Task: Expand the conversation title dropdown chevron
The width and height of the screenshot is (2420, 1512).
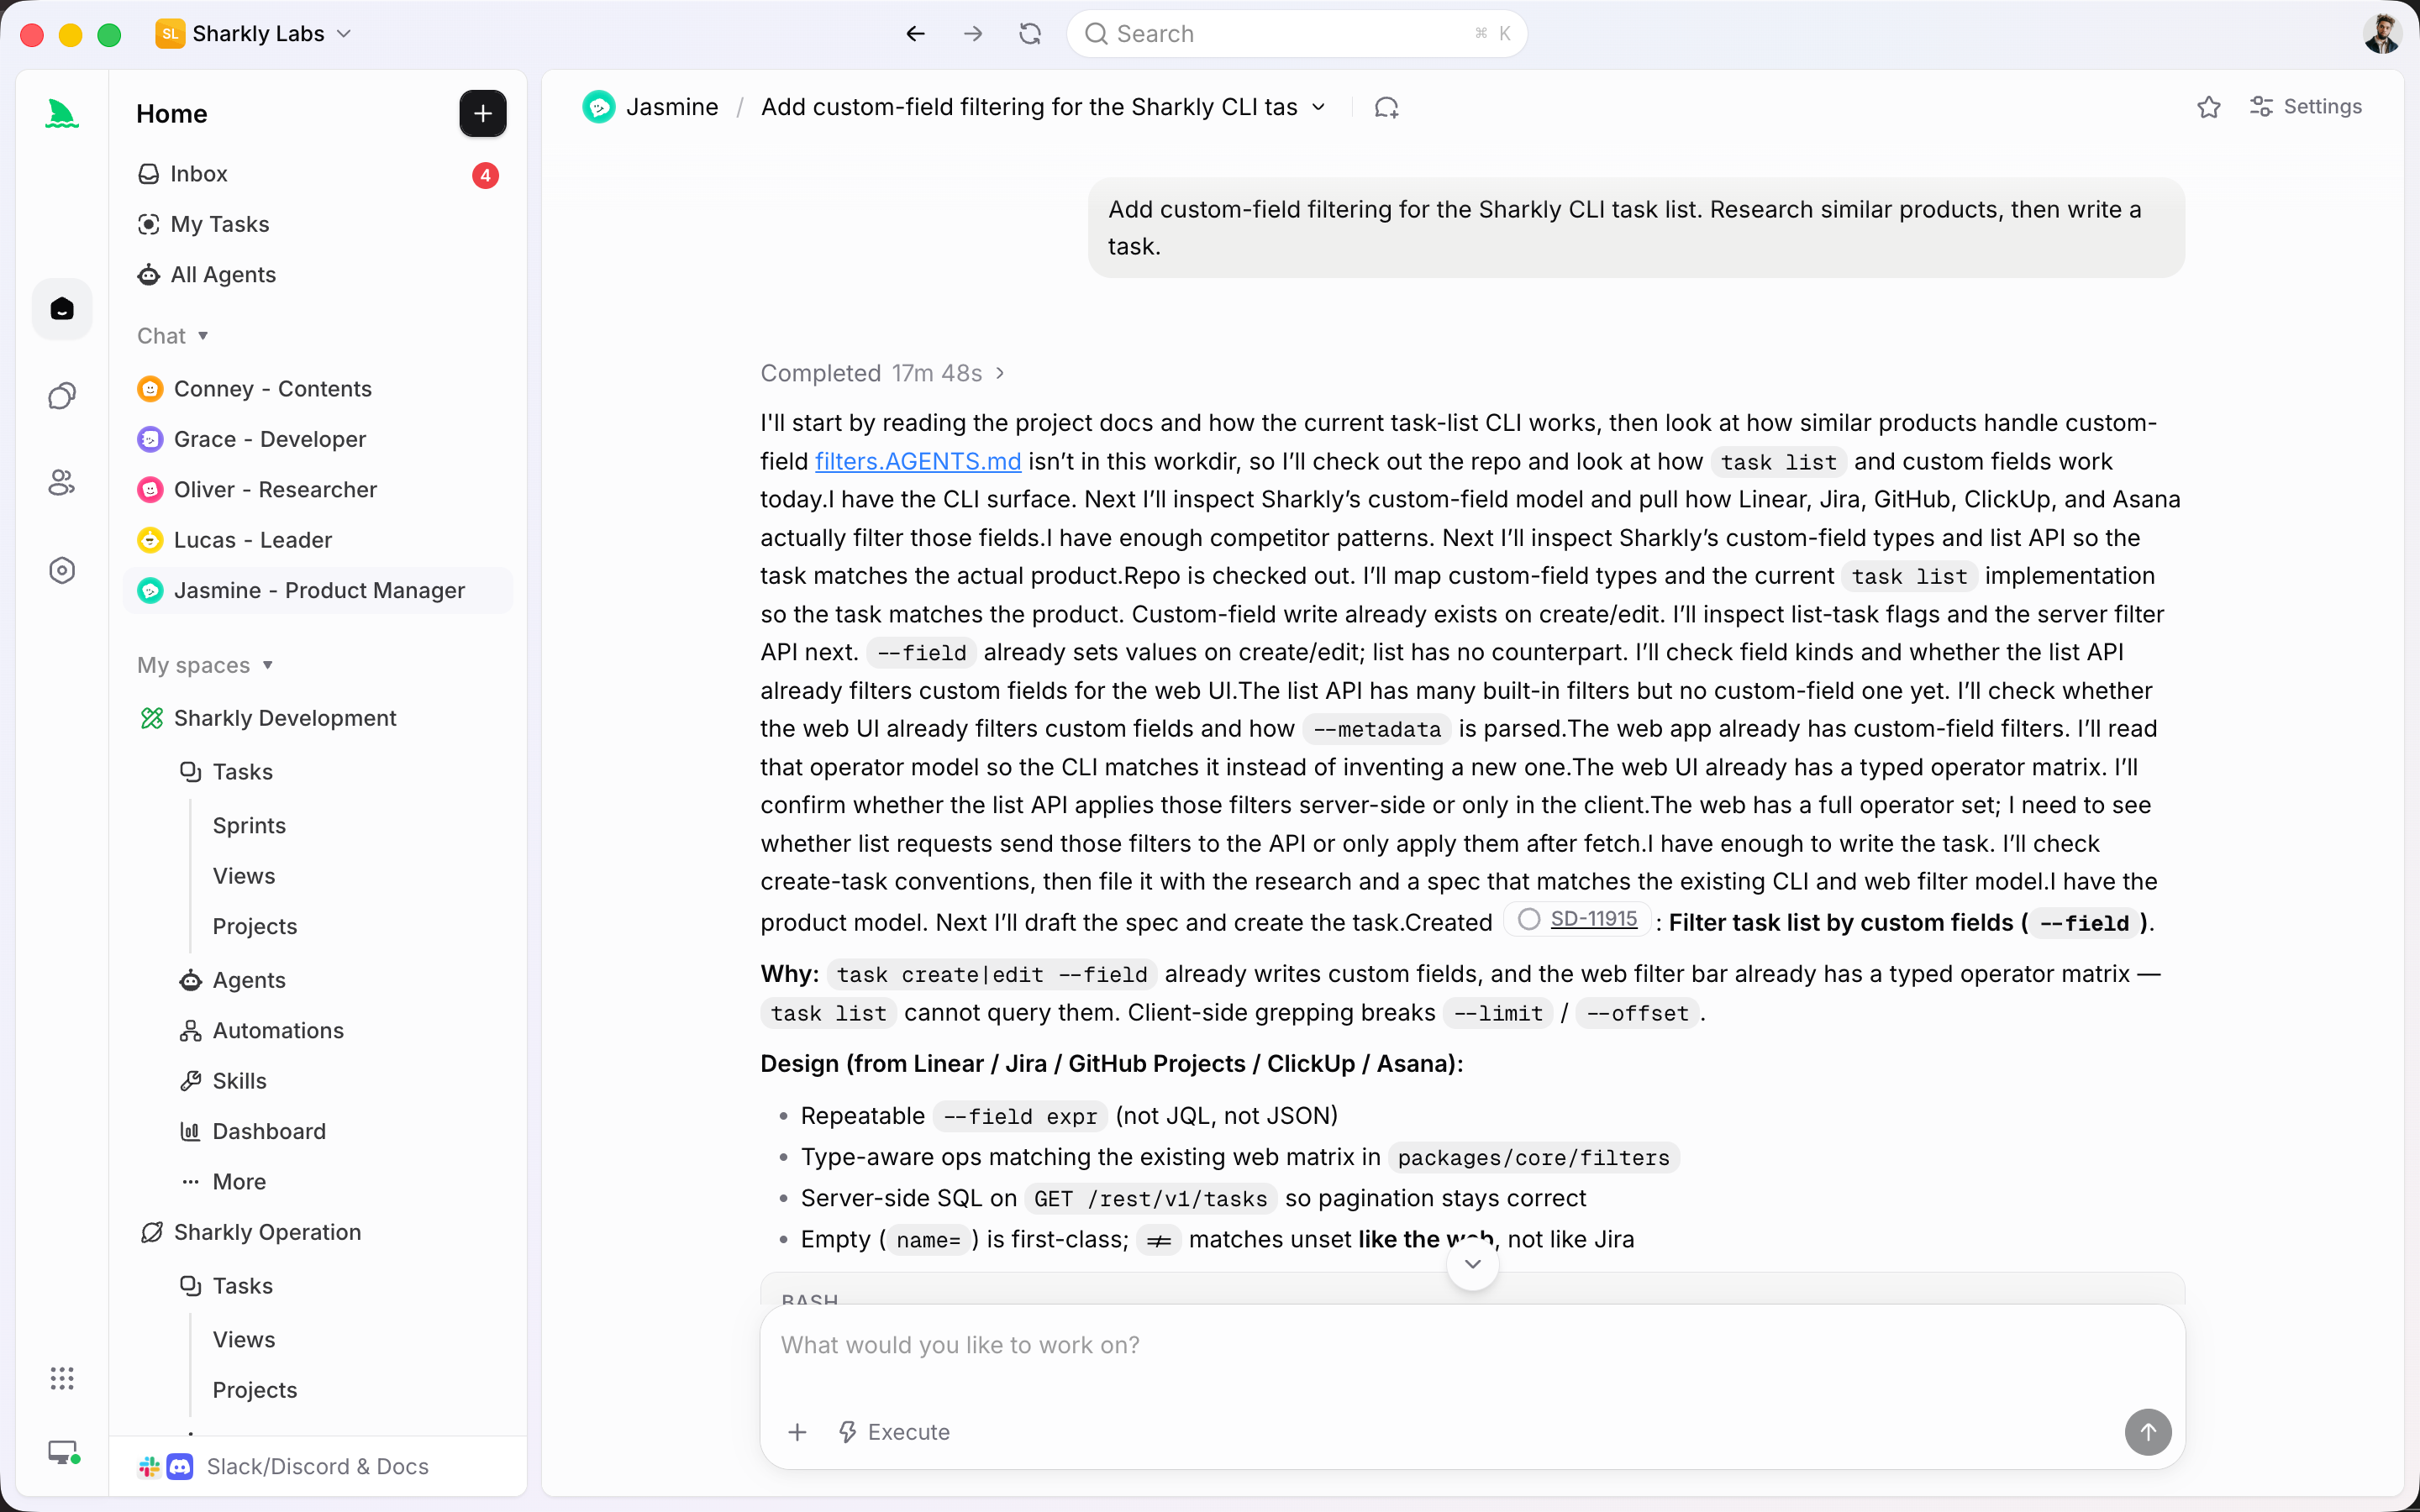Action: click(x=1319, y=107)
